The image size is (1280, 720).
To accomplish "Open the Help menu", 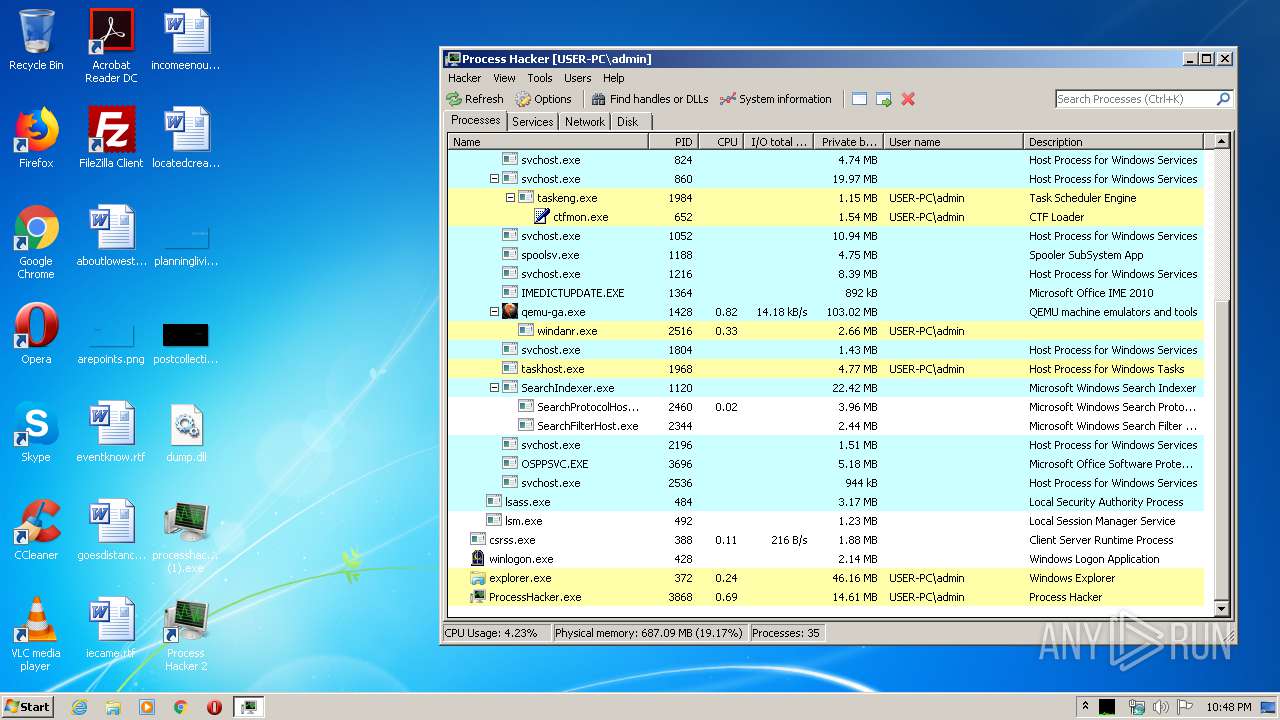I will (613, 78).
